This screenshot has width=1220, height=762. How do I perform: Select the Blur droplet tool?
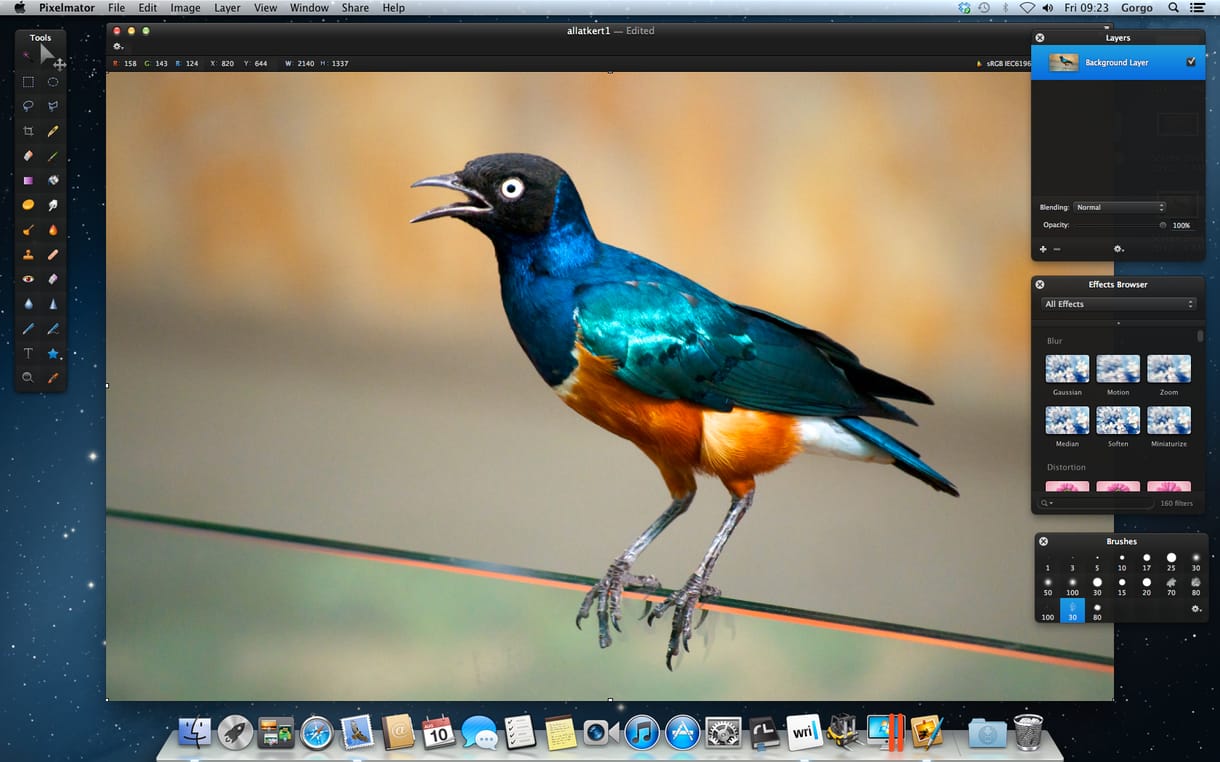pos(28,304)
